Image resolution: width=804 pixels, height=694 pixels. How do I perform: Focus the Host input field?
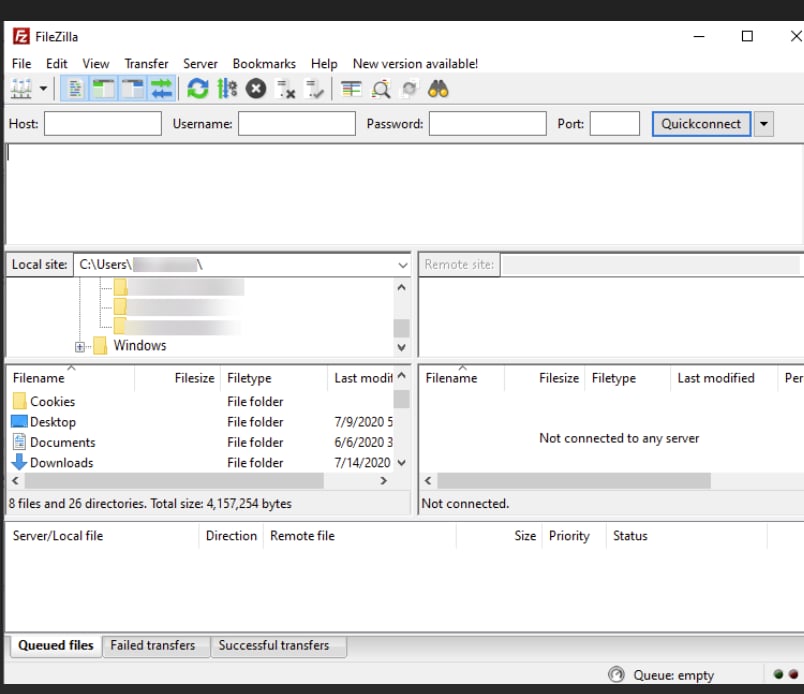103,124
